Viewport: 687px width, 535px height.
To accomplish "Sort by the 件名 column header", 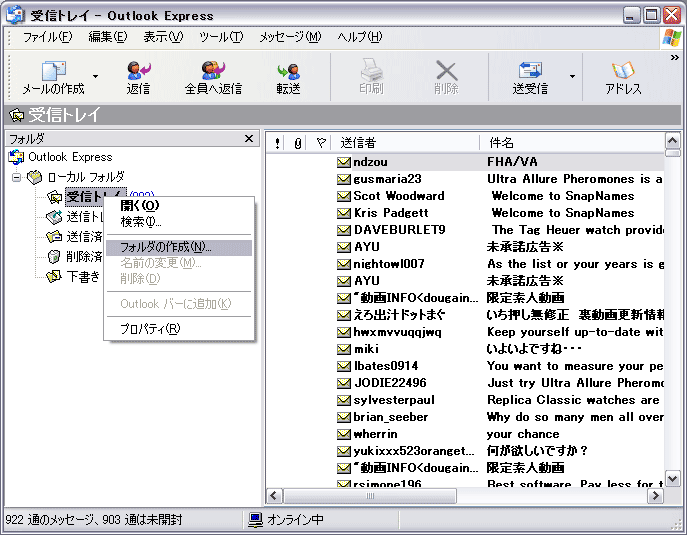I will [x=573, y=143].
